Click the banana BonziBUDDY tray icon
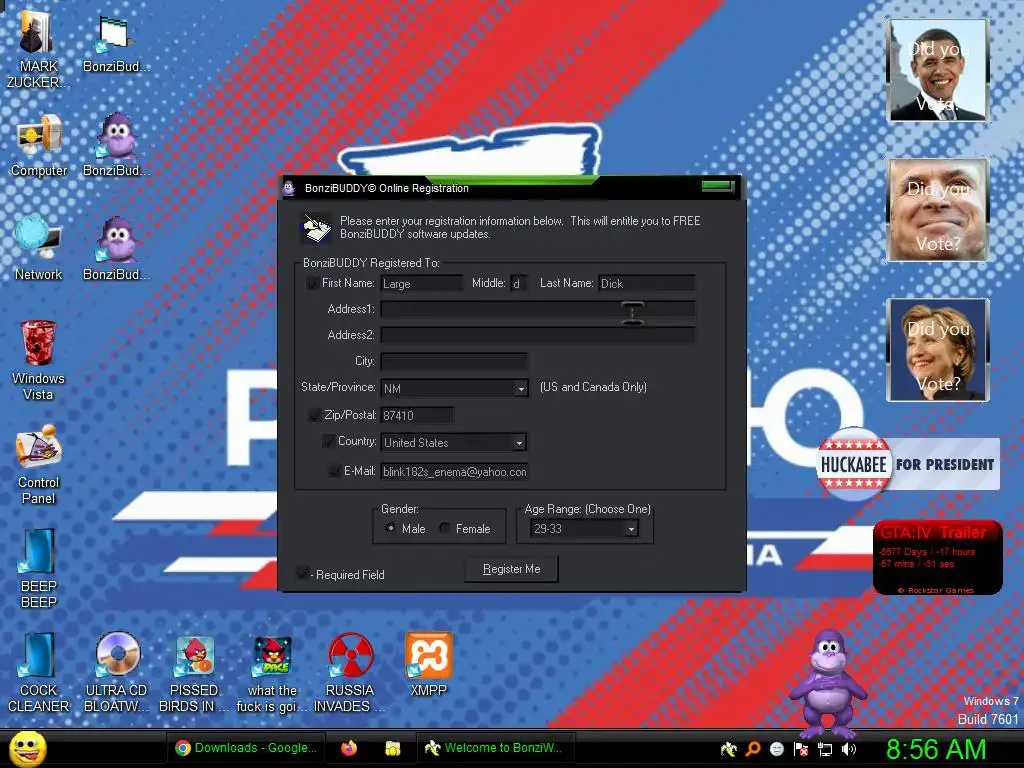 coord(729,749)
